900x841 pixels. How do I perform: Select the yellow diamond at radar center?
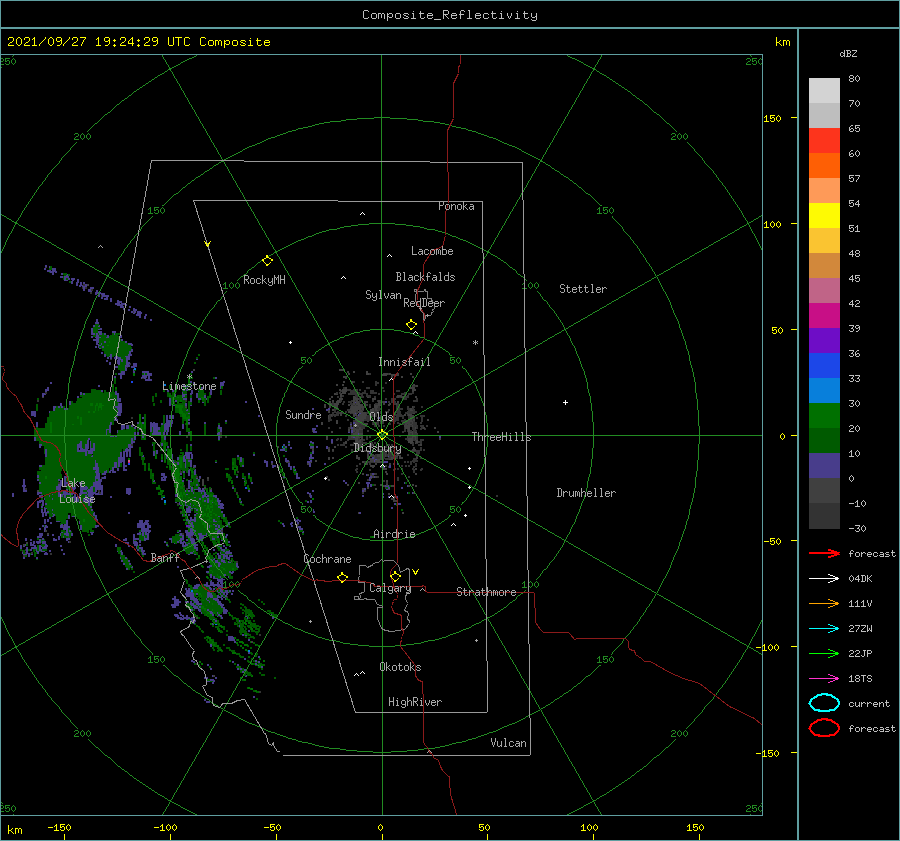pos(382,435)
